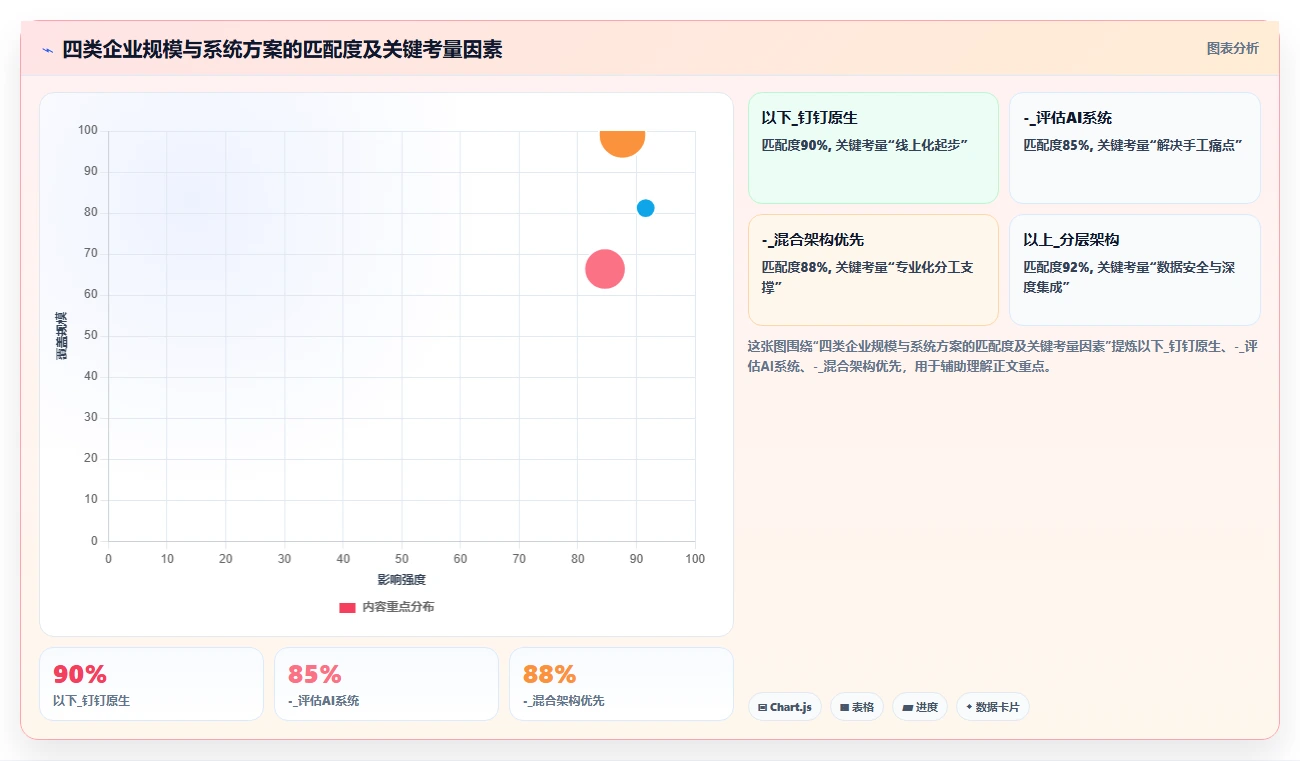Click the text 匹配度90%, 关键考量“线上化起步”
The image size is (1300, 761).
tap(865, 145)
